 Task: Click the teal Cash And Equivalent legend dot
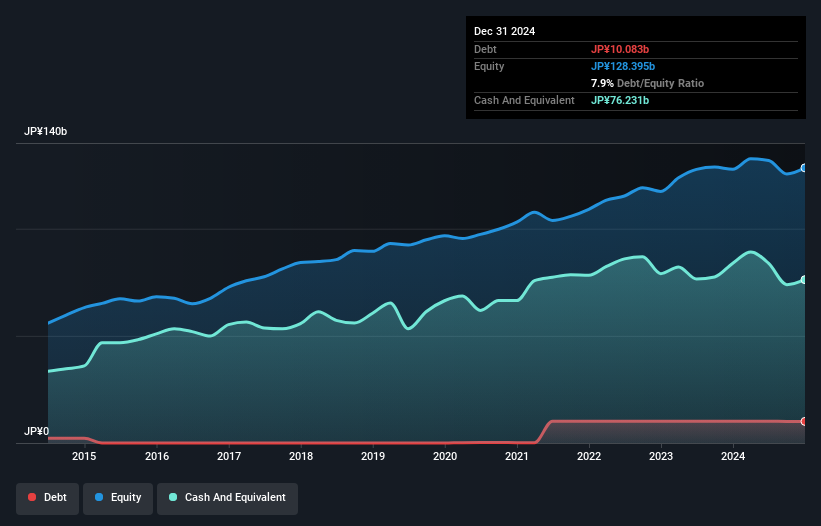[x=173, y=497]
